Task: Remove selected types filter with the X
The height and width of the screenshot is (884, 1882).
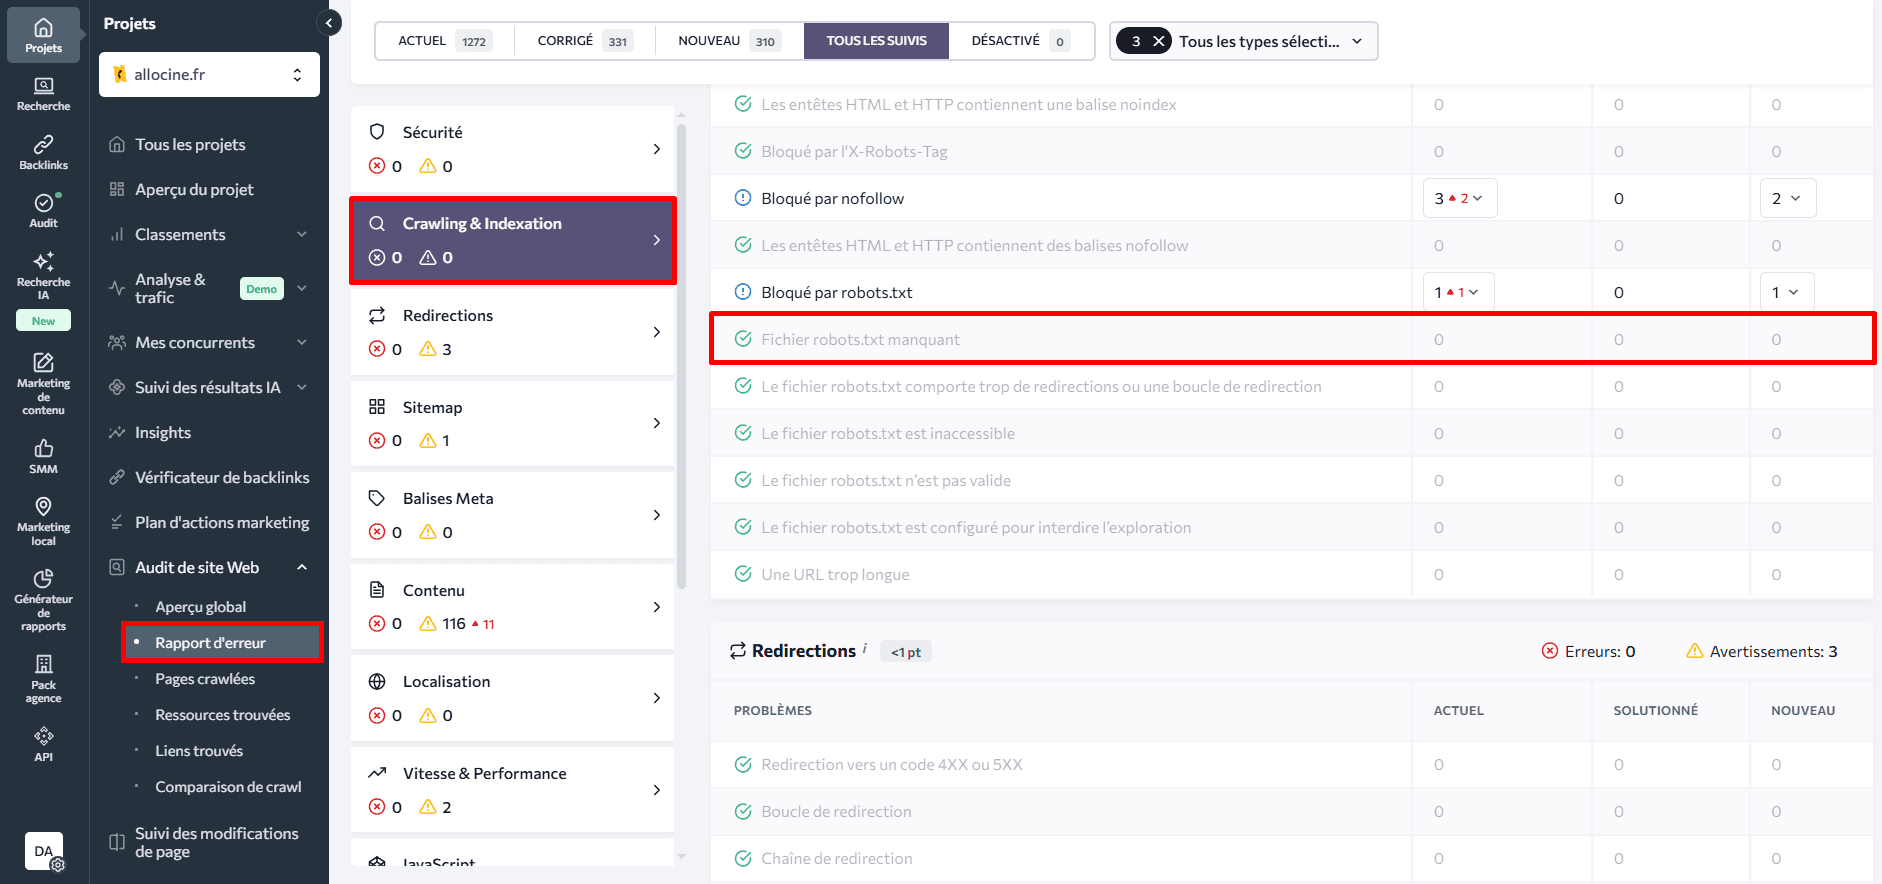Action: pyautogui.click(x=1158, y=41)
